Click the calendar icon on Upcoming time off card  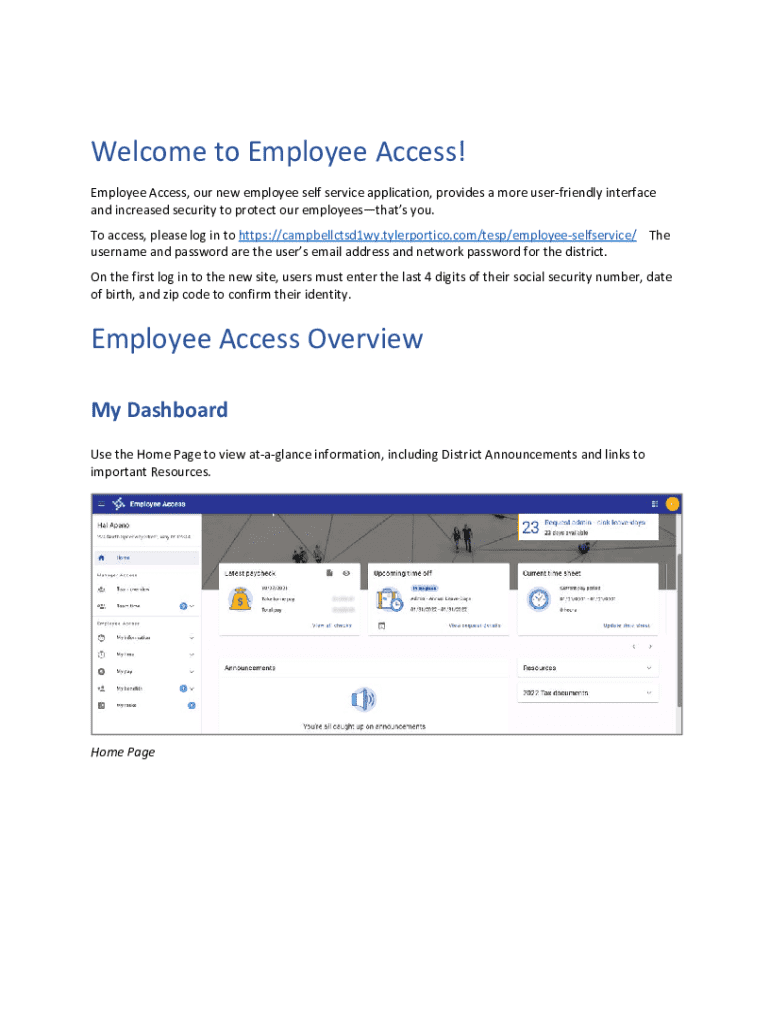click(x=381, y=625)
